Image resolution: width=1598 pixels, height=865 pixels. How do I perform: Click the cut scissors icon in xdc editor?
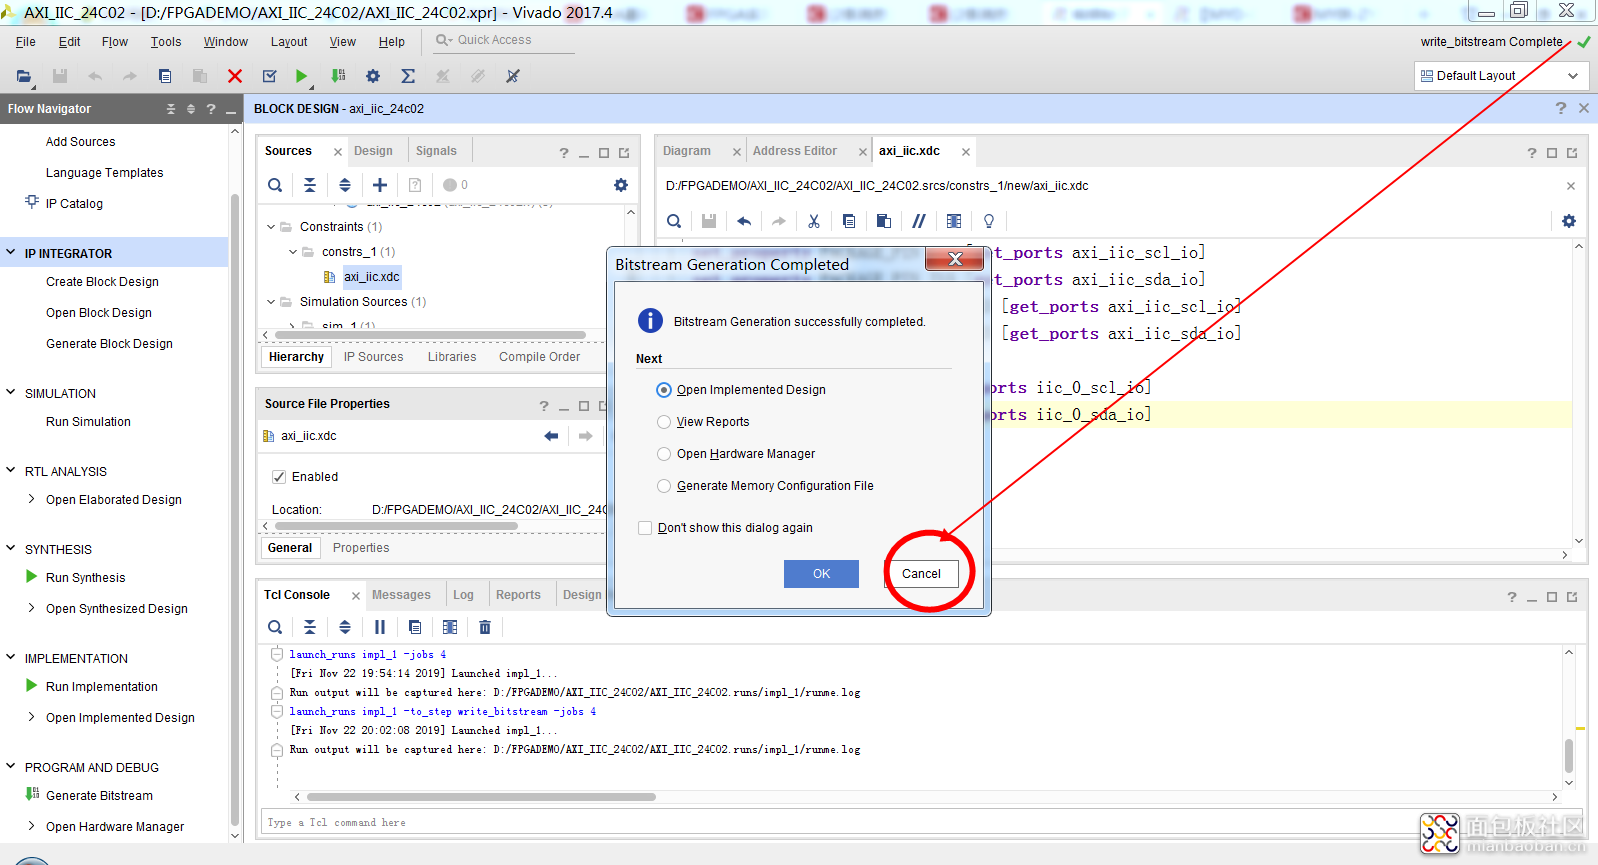(814, 221)
